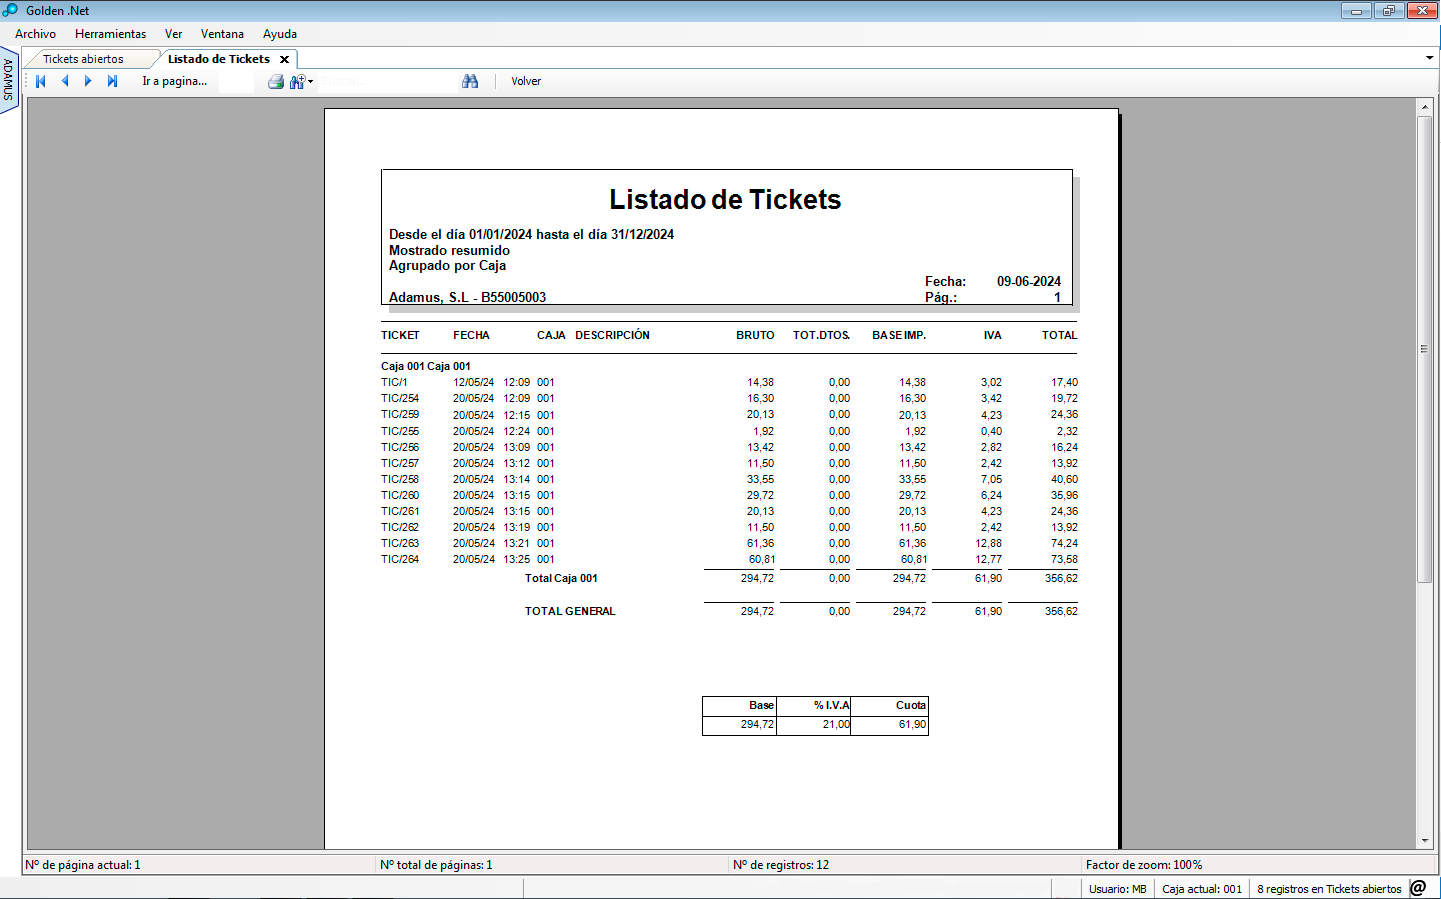The height and width of the screenshot is (899, 1441).
Task: Click the page number field after Ir a pagina
Action: pos(237,82)
